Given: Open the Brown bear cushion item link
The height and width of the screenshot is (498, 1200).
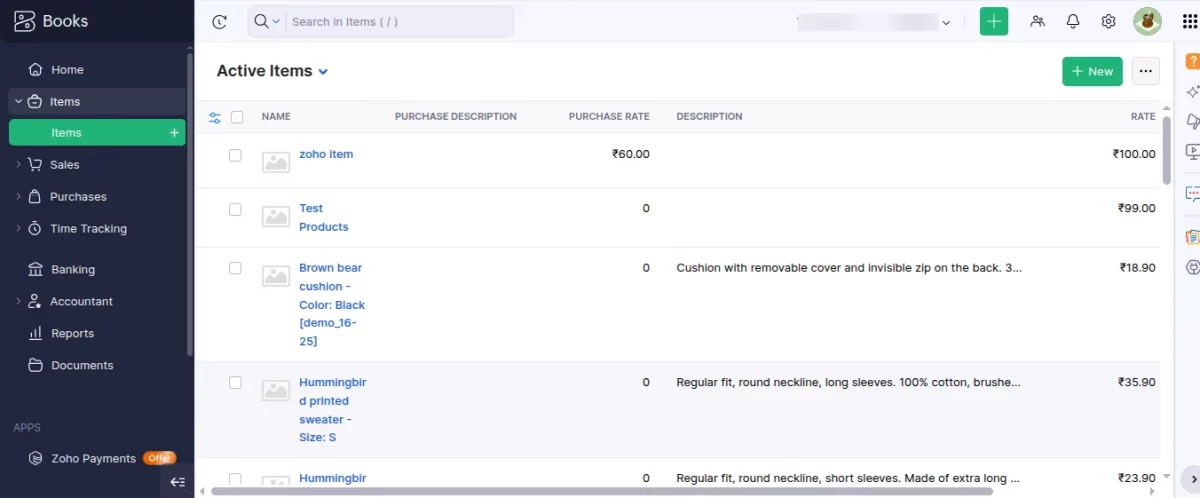Looking at the screenshot, I should pyautogui.click(x=332, y=304).
